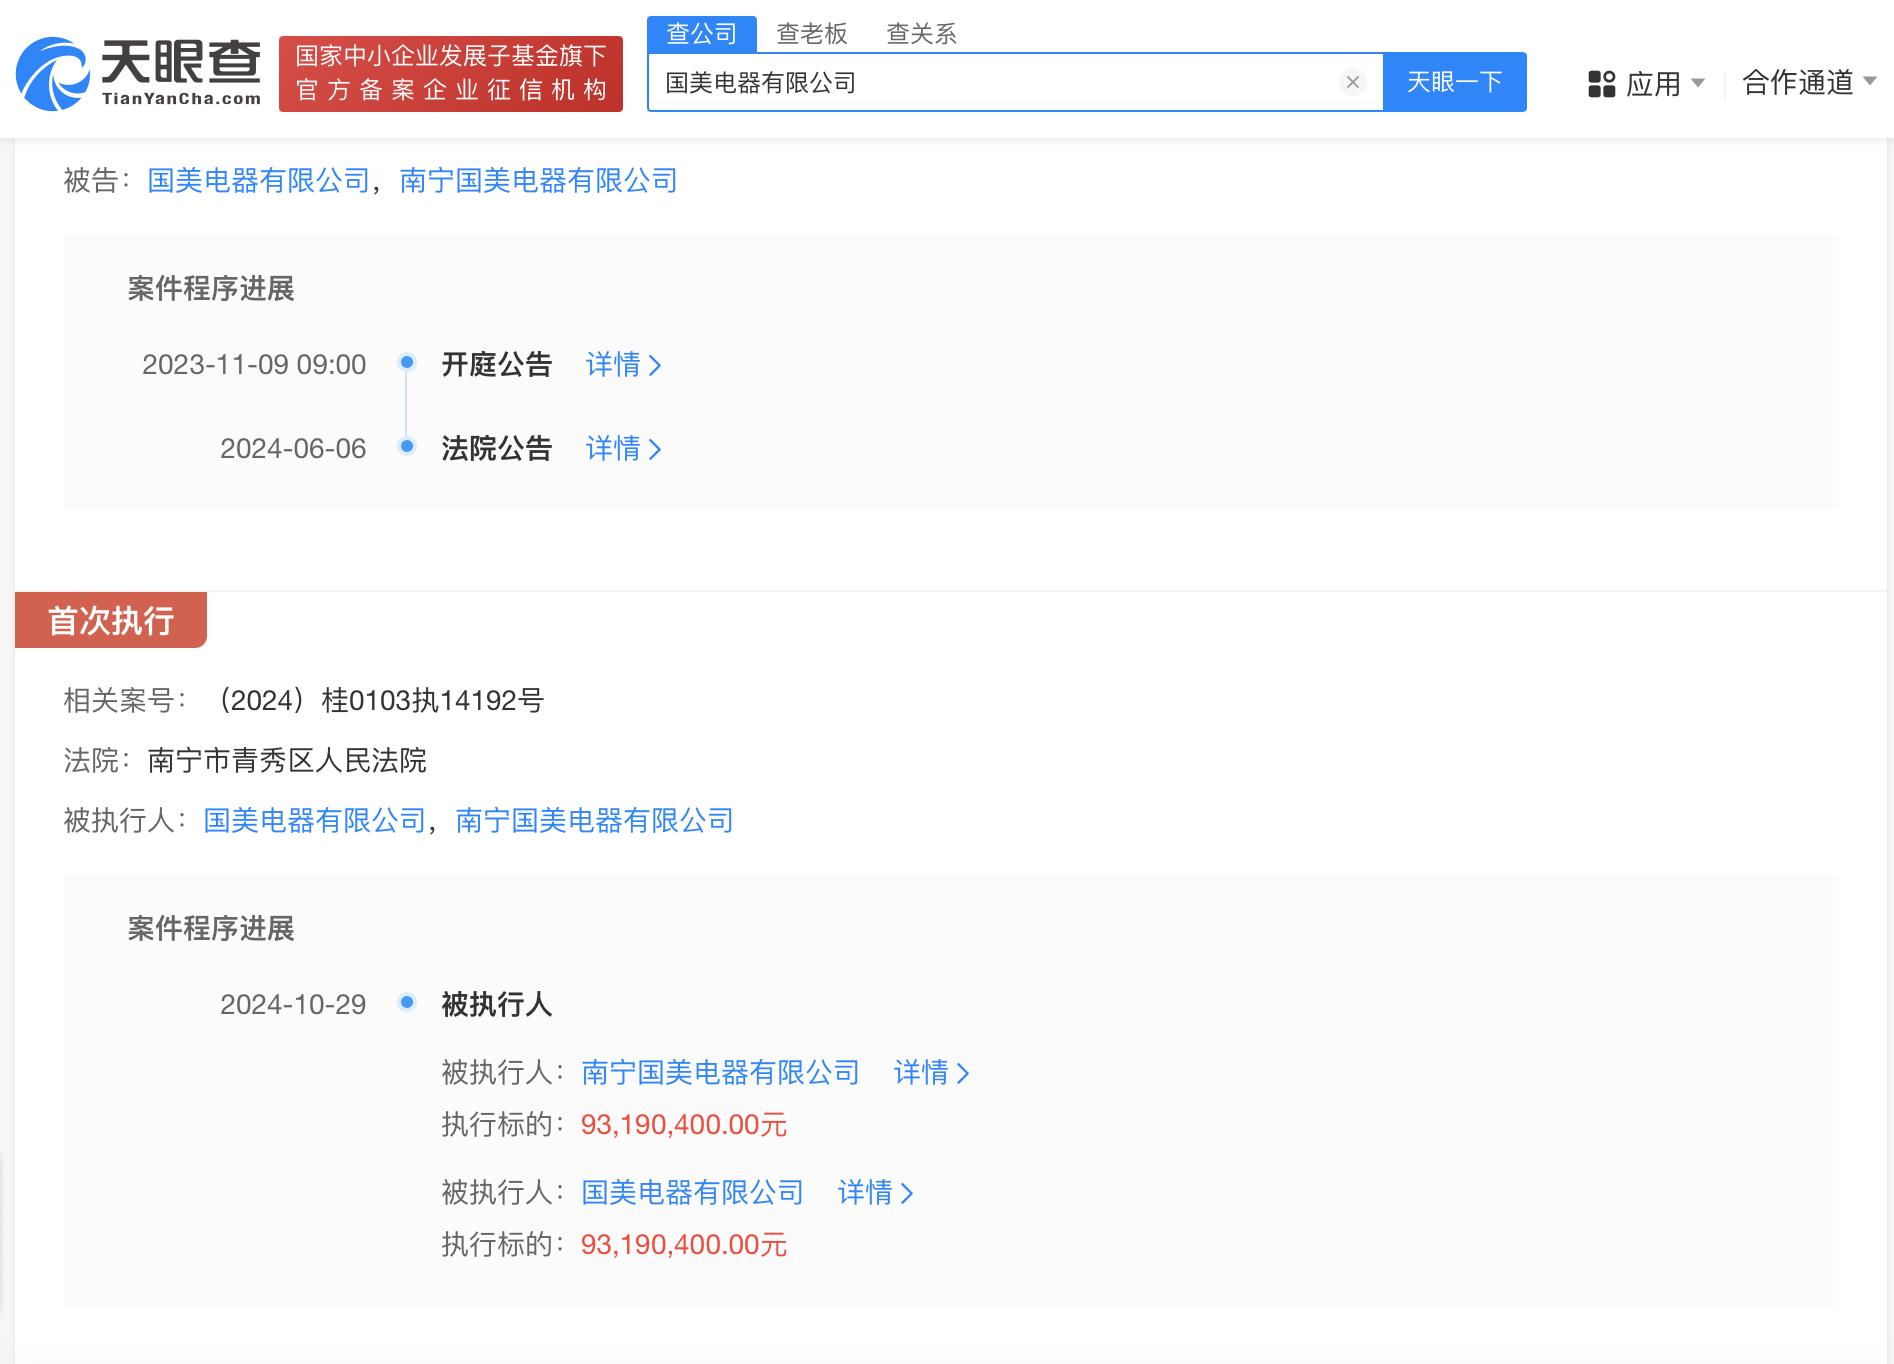The width and height of the screenshot is (1894, 1364).
Task: Open 南宁国美电器有限公司 in the 2024-10-29 progress entry
Action: [721, 1072]
